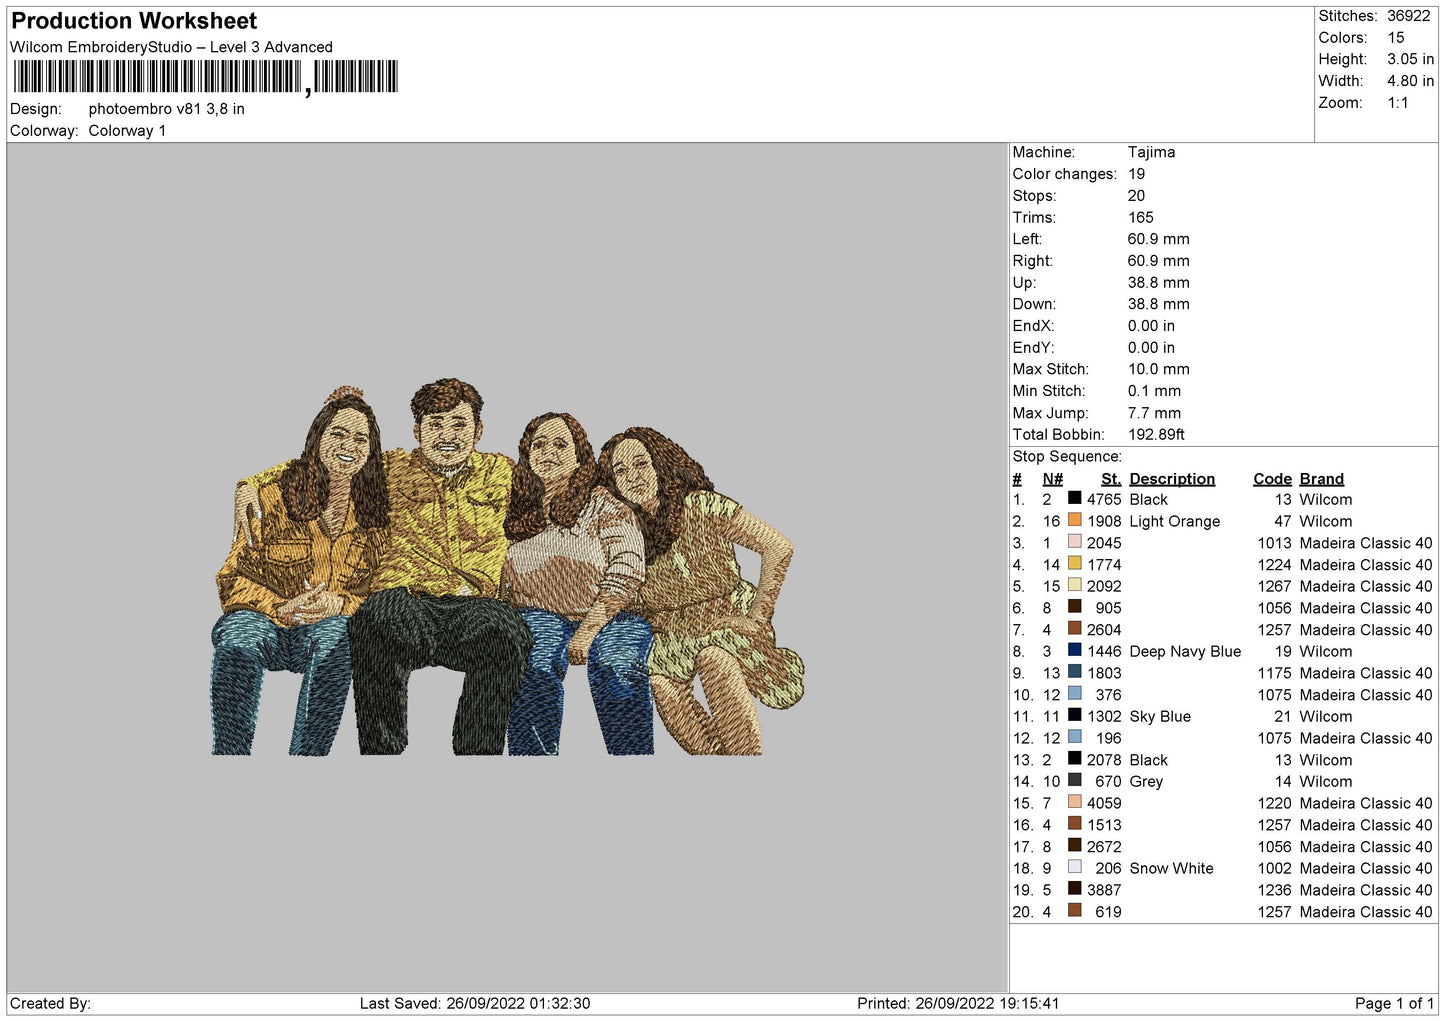Click the Machine value 'Tajima'

[x=1151, y=152]
